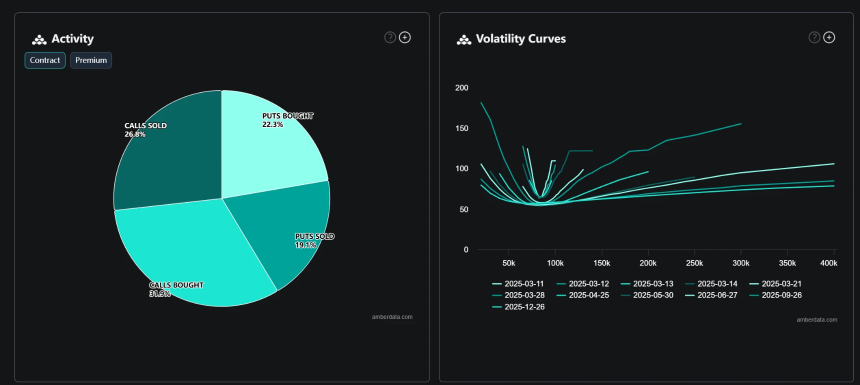
Task: Toggle the 2025-03-11 legend series
Action: pos(518,284)
